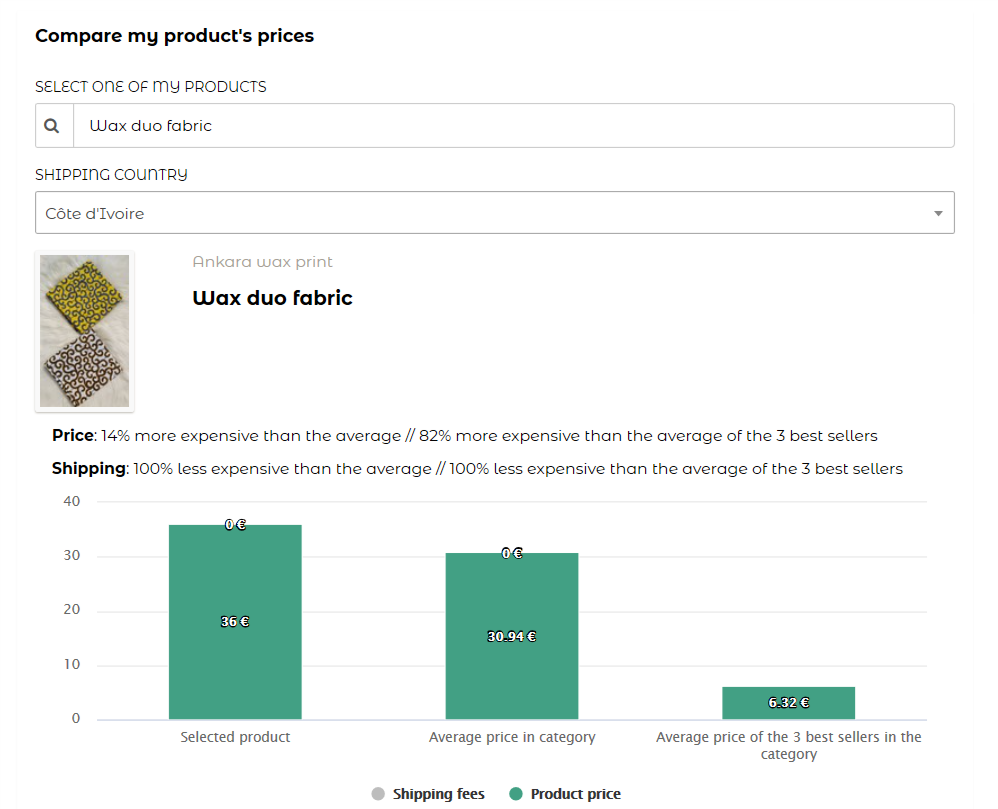Screen dimensions: 998x809
Task: Click the bold Wax duo fabric product title
Action: (272, 298)
